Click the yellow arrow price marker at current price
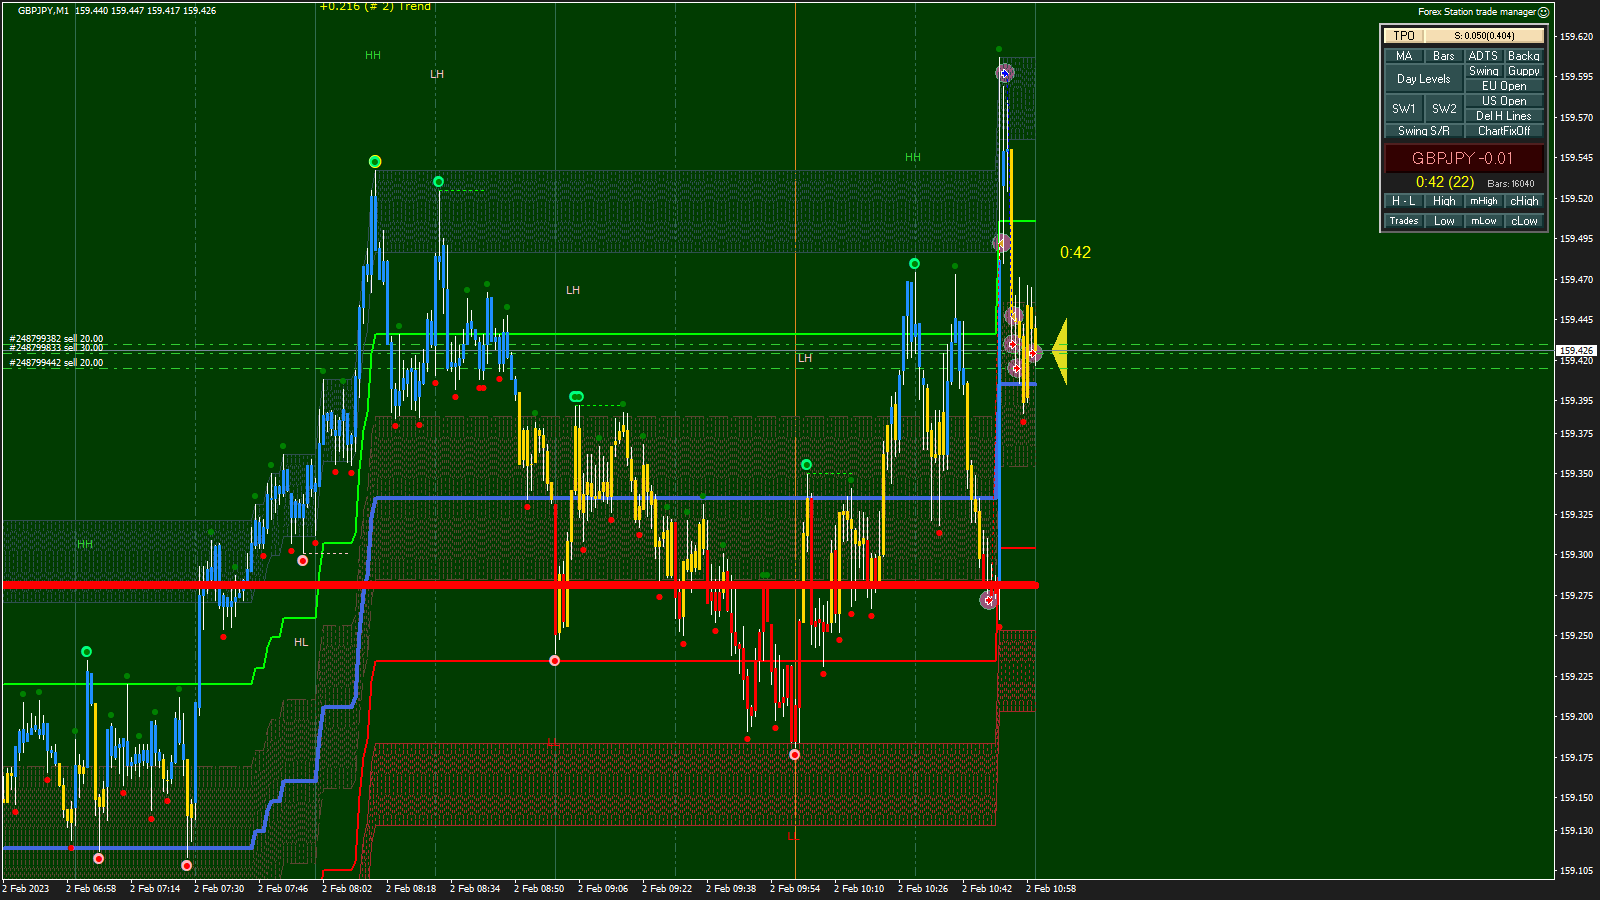The height and width of the screenshot is (900, 1600). (1059, 351)
